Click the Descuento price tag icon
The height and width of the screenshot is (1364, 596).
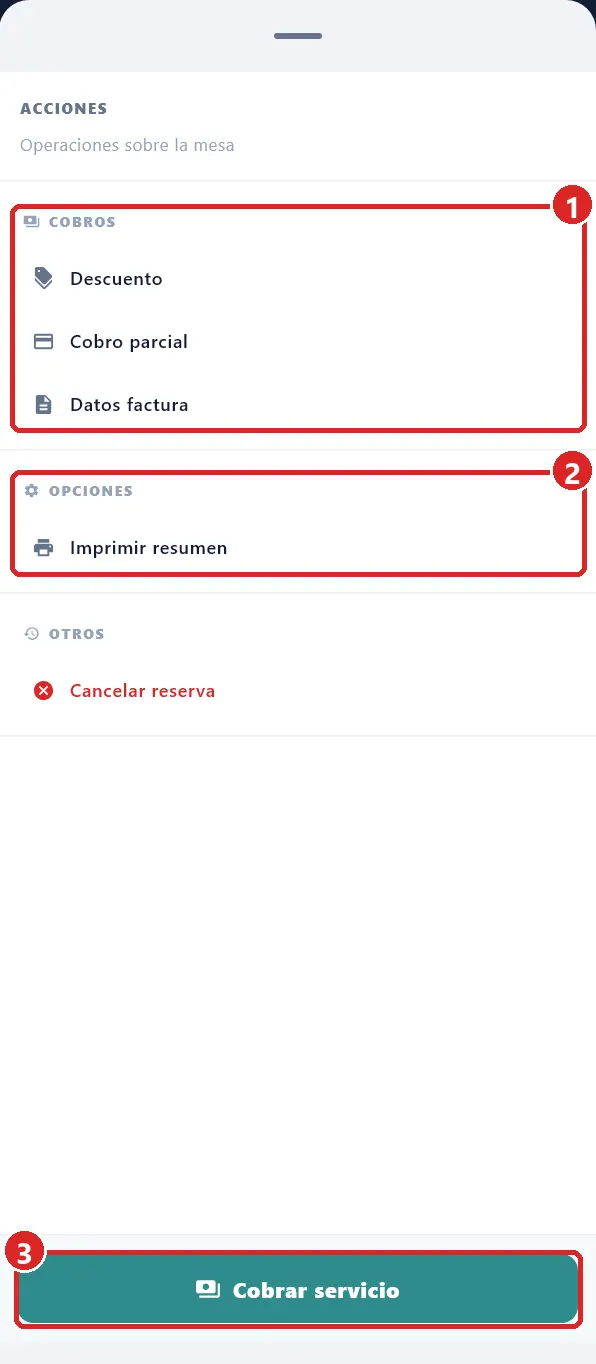(x=43, y=278)
